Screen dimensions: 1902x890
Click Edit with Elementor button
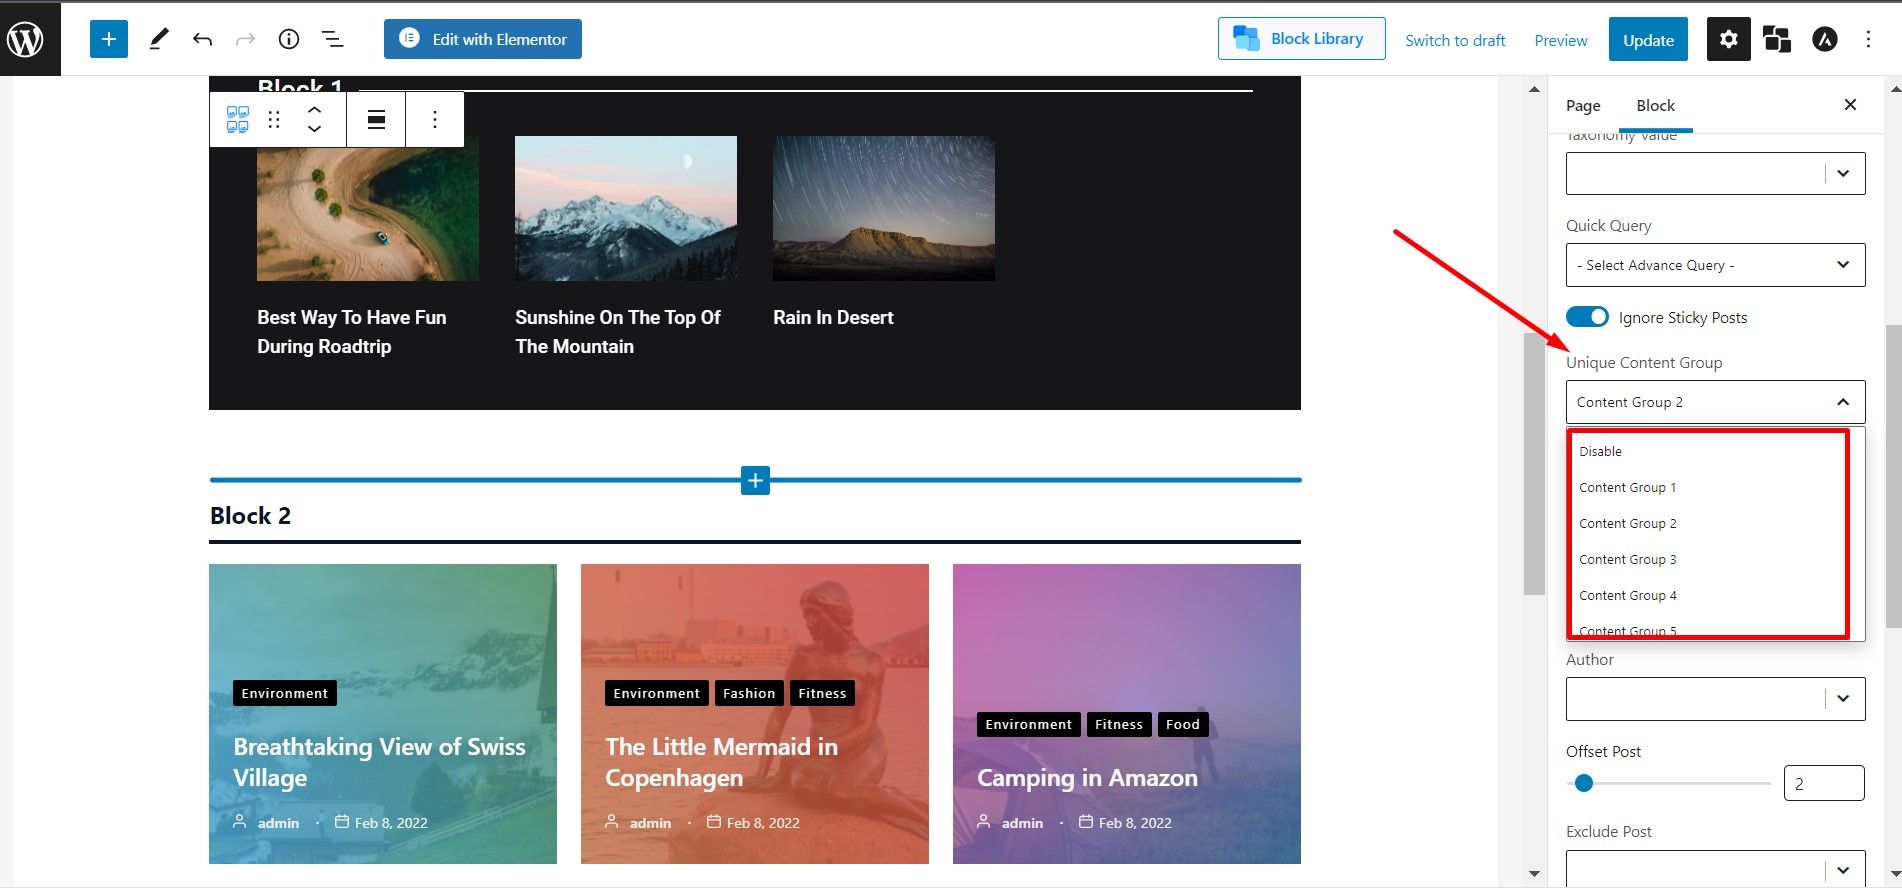pyautogui.click(x=483, y=39)
